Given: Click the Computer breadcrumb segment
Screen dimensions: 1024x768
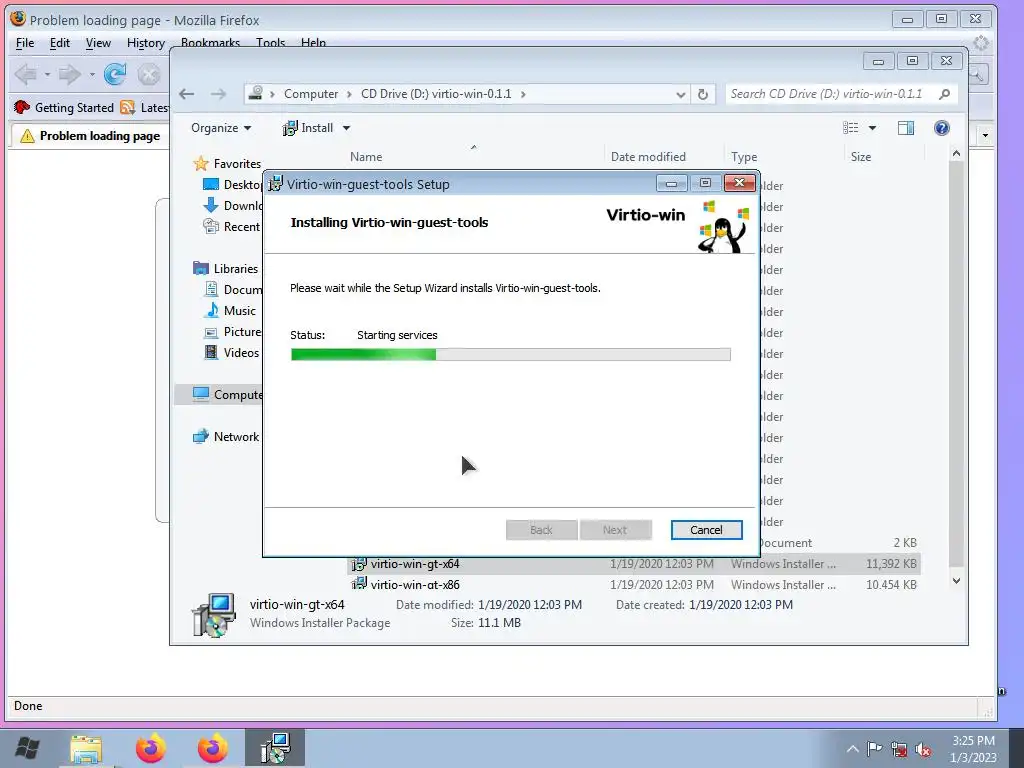Looking at the screenshot, I should (311, 94).
